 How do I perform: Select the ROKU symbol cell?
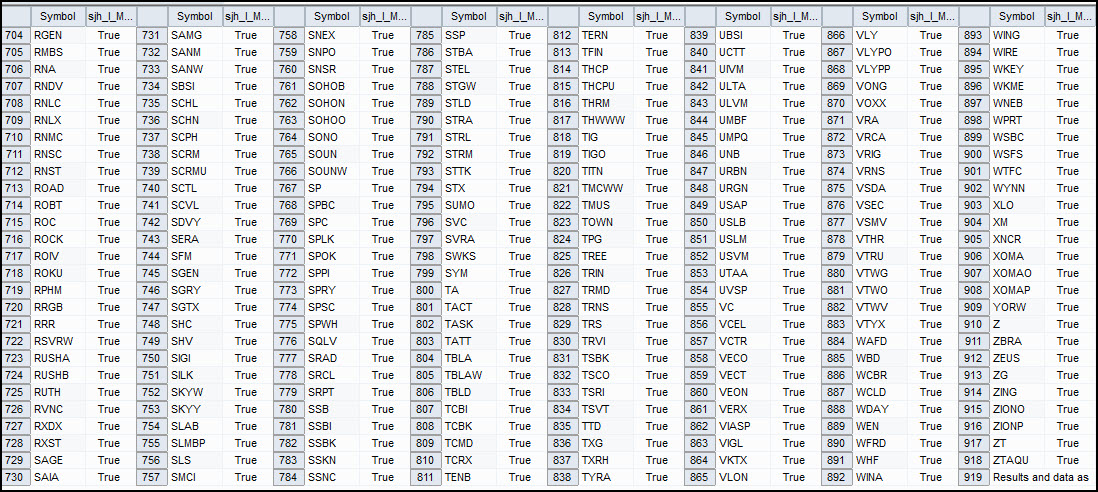tap(58, 273)
